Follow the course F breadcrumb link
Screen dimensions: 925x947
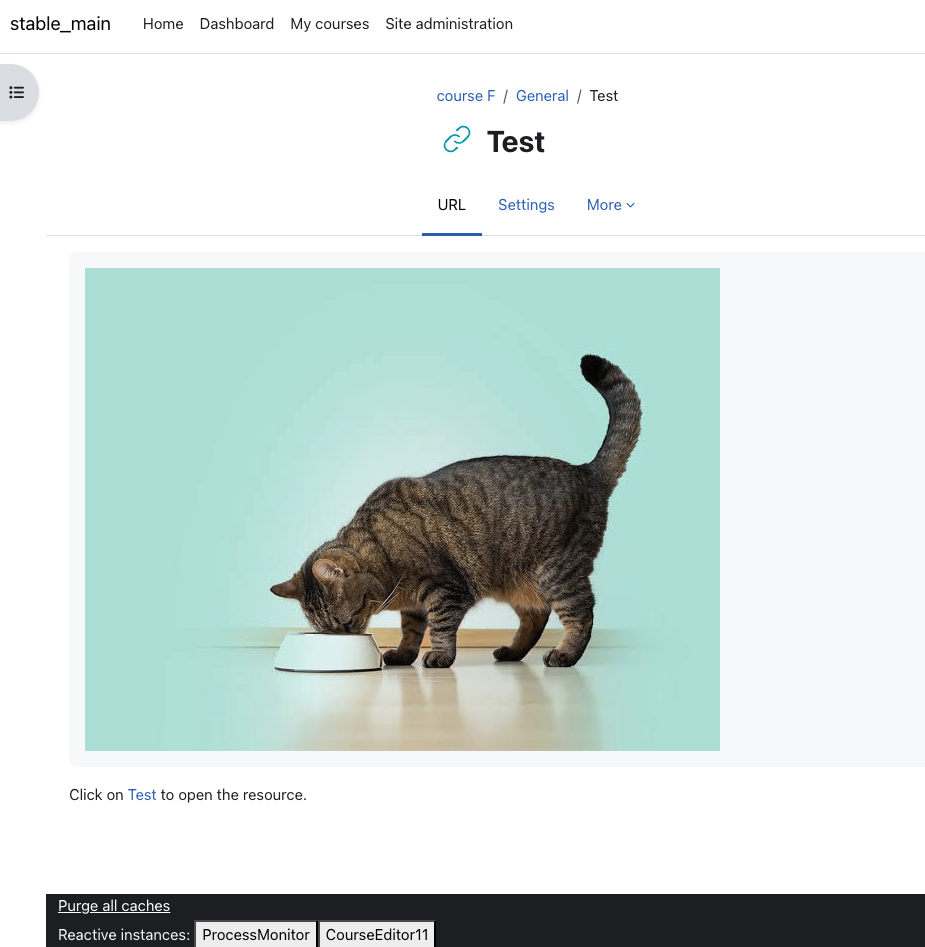[466, 96]
